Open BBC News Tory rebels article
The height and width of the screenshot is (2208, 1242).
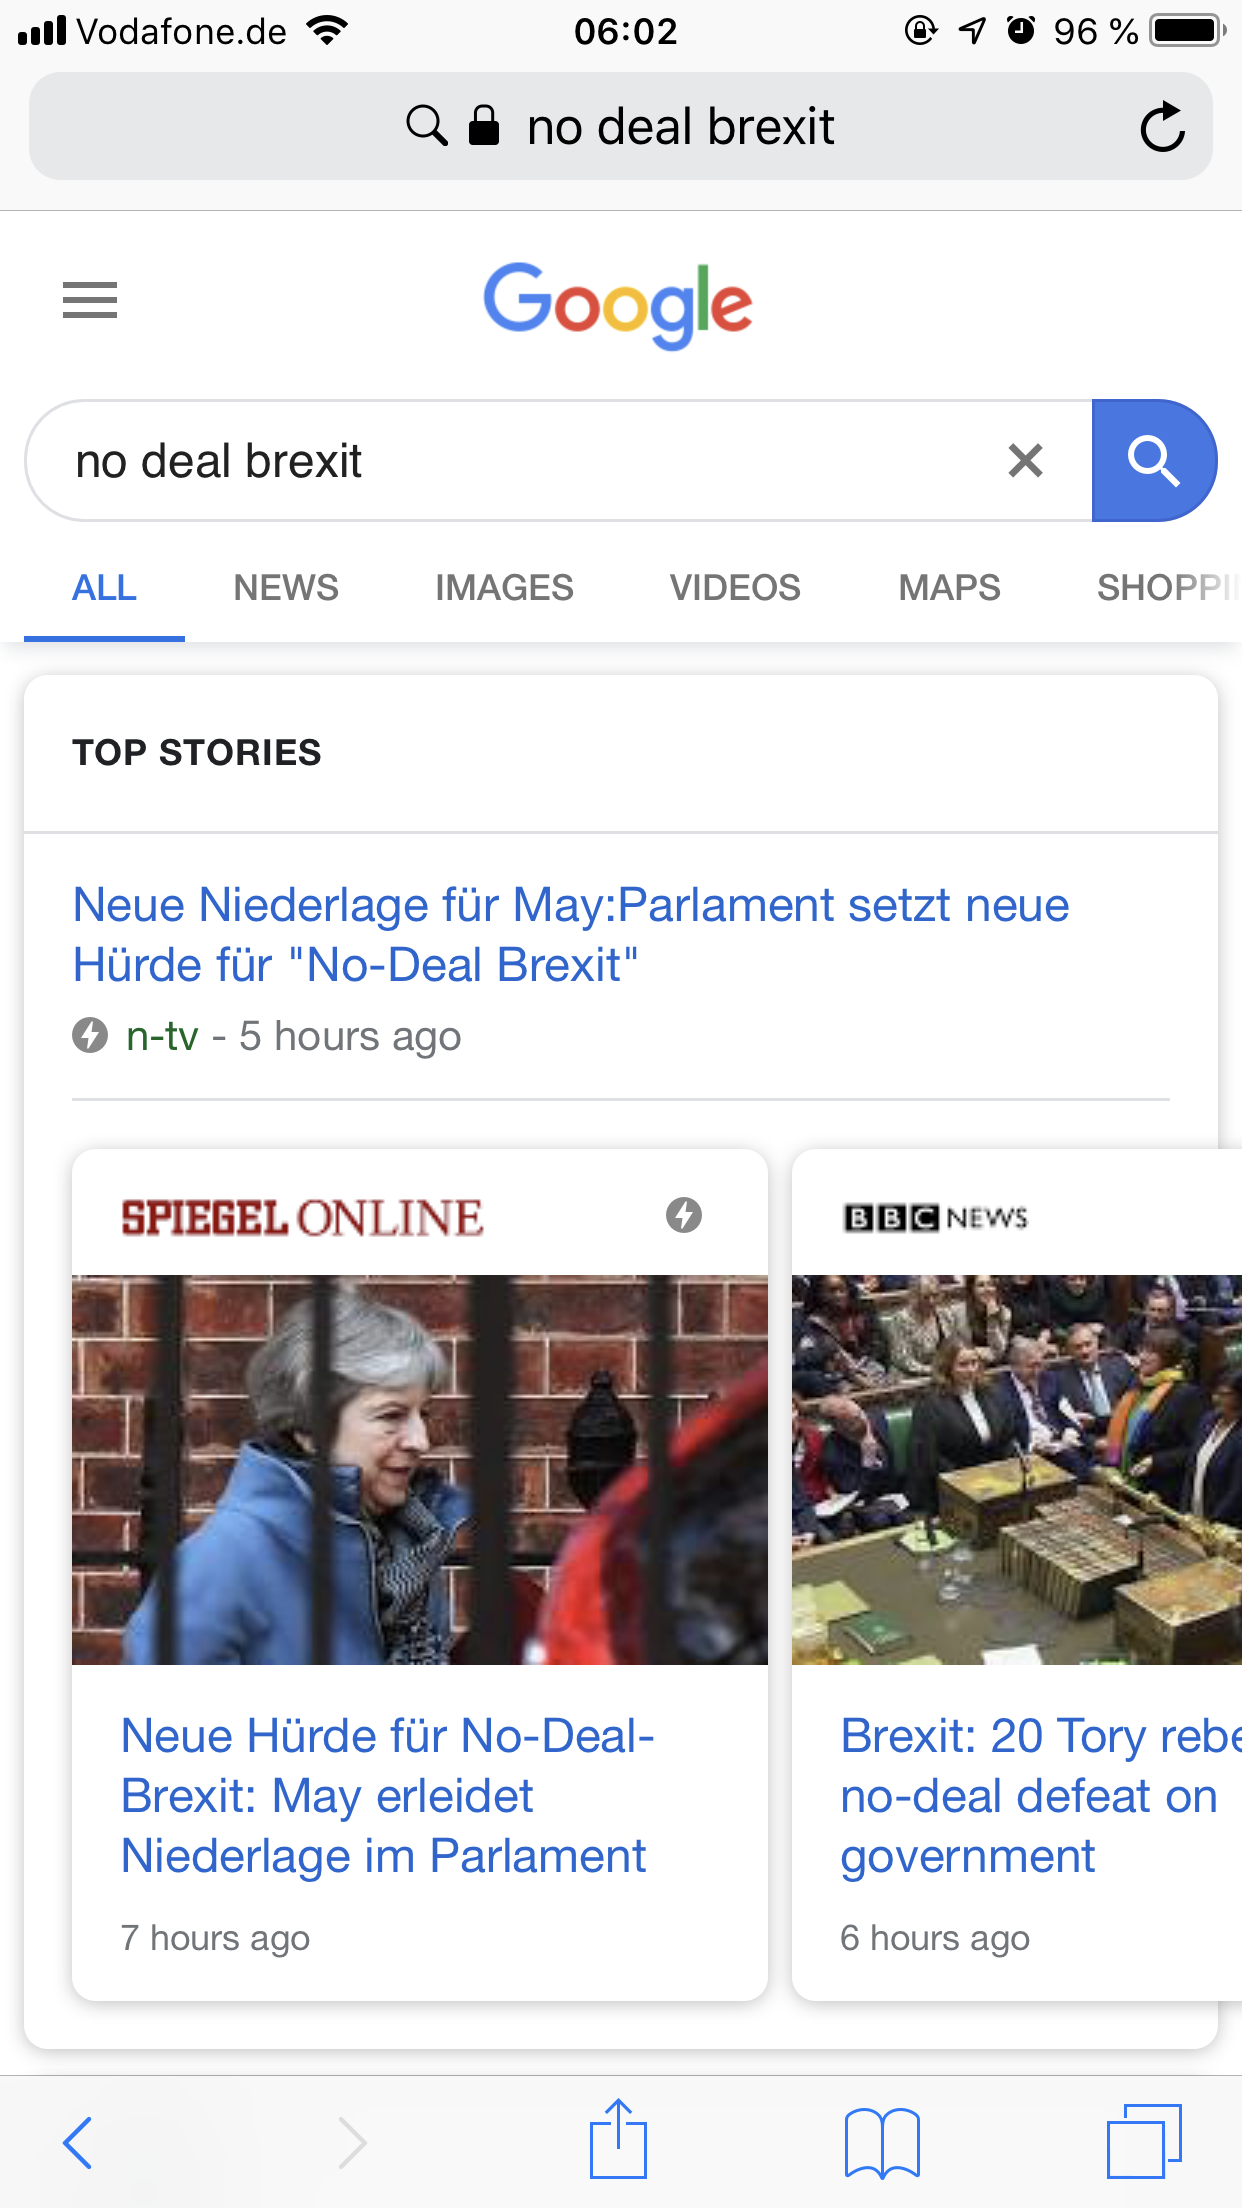click(1040, 1796)
